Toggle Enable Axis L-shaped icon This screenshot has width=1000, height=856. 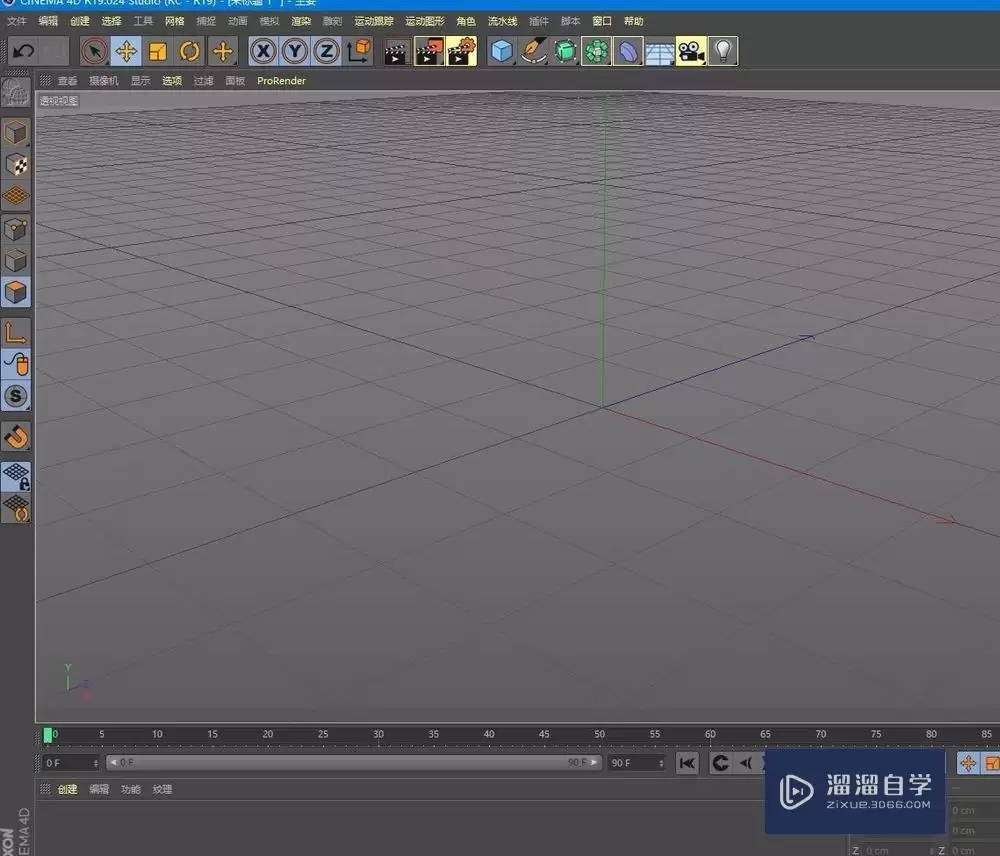click(16, 333)
